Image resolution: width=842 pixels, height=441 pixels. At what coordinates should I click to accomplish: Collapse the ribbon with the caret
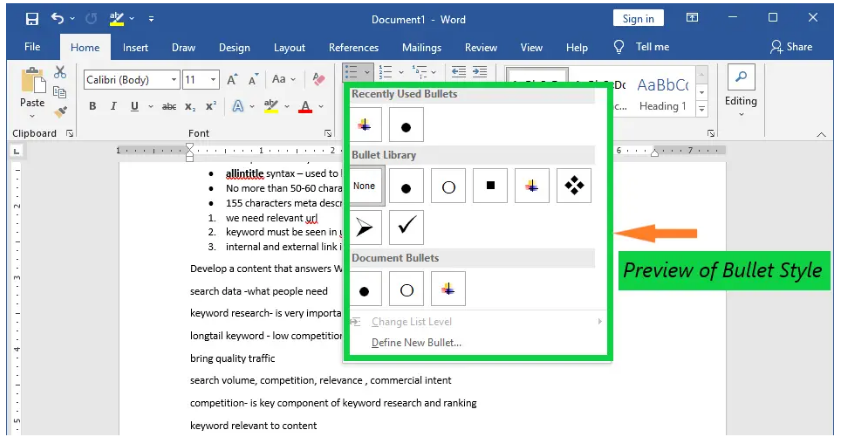[x=821, y=135]
